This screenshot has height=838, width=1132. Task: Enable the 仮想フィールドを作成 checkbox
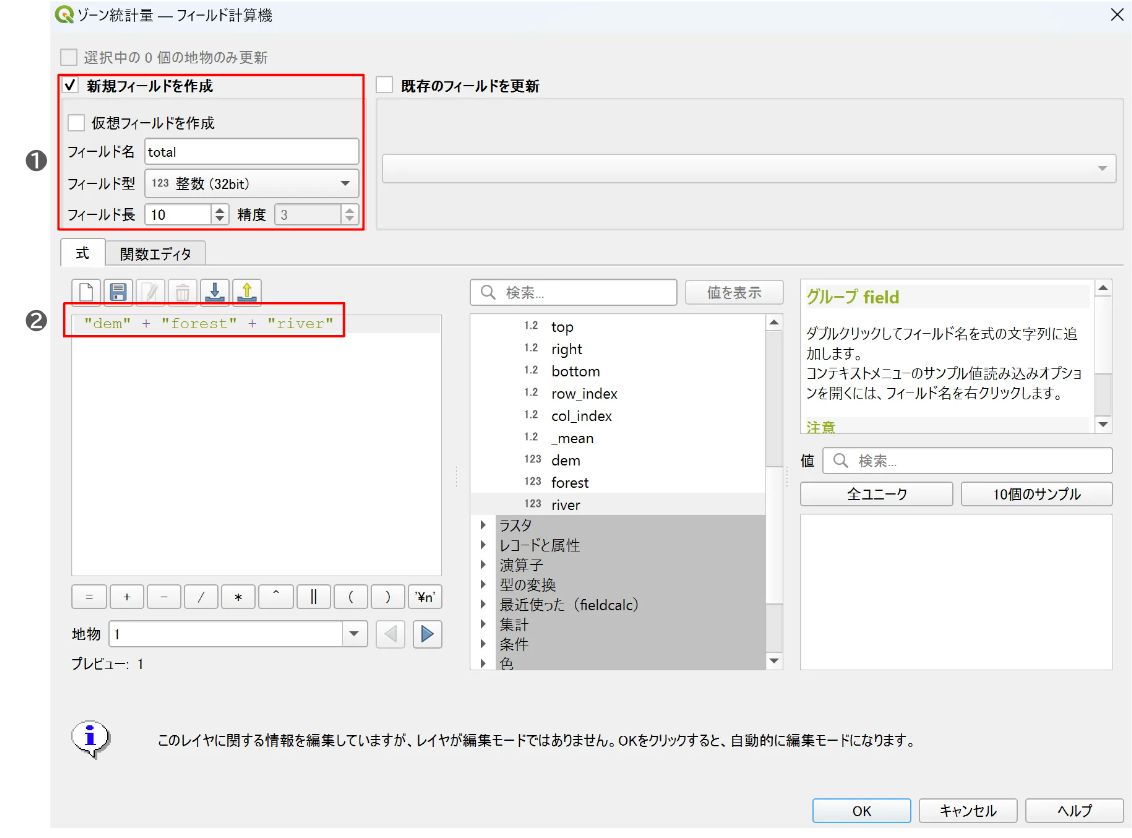pos(76,123)
